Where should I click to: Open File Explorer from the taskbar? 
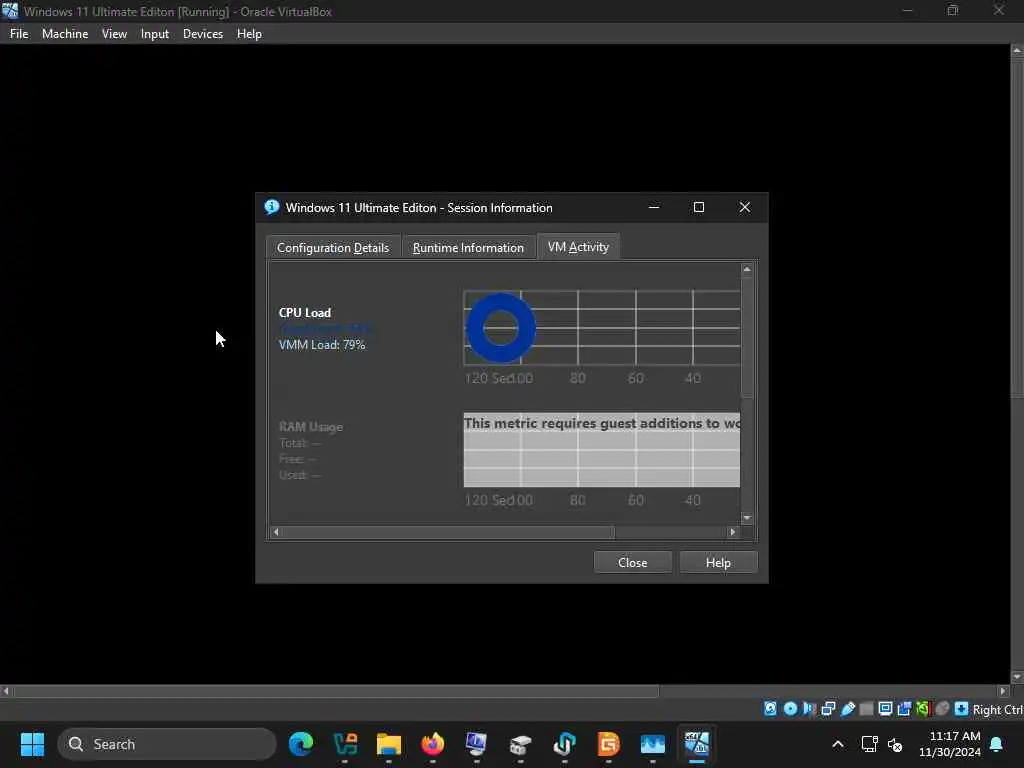pos(389,744)
